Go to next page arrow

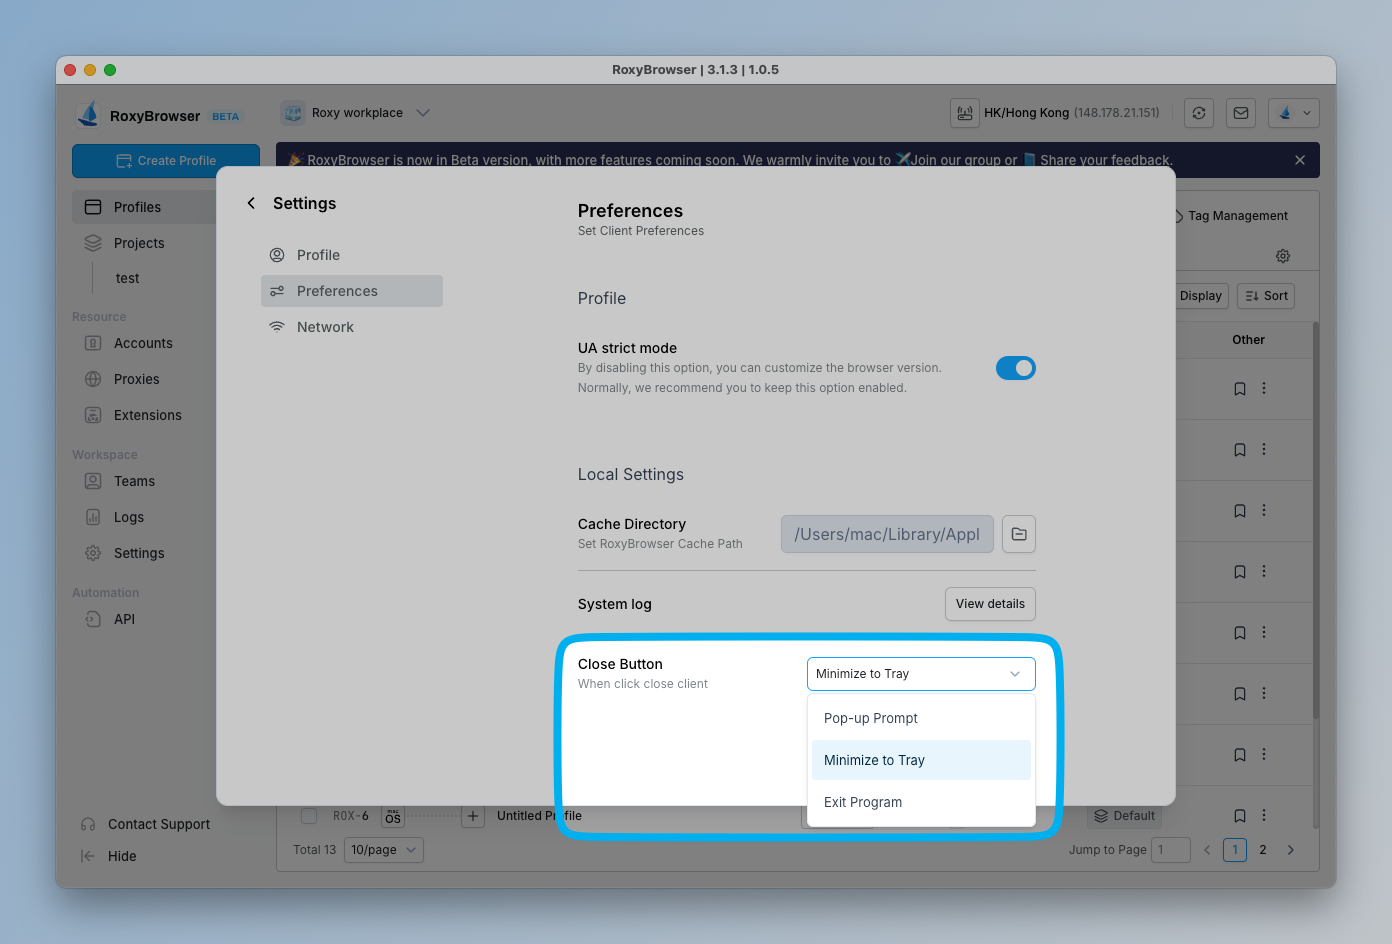(1291, 850)
